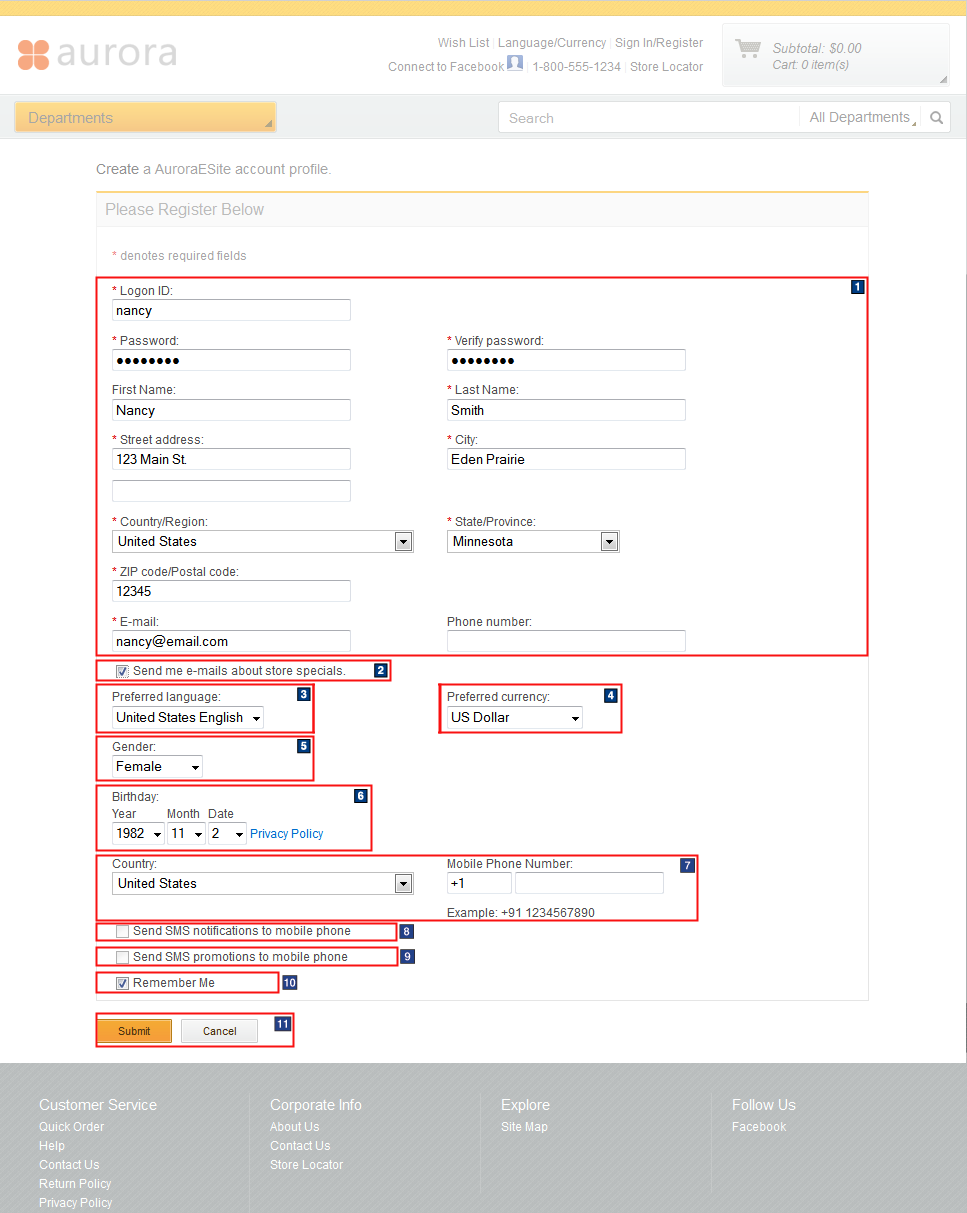Click the Submit button
The image size is (967, 1213).
coord(134,1030)
